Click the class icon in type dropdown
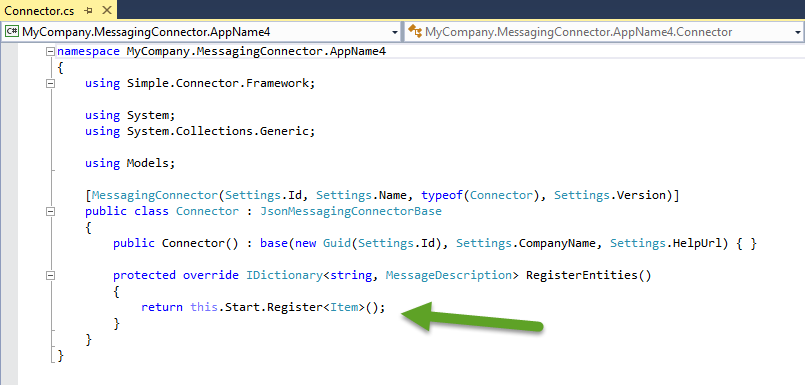The image size is (805, 385). (x=415, y=32)
